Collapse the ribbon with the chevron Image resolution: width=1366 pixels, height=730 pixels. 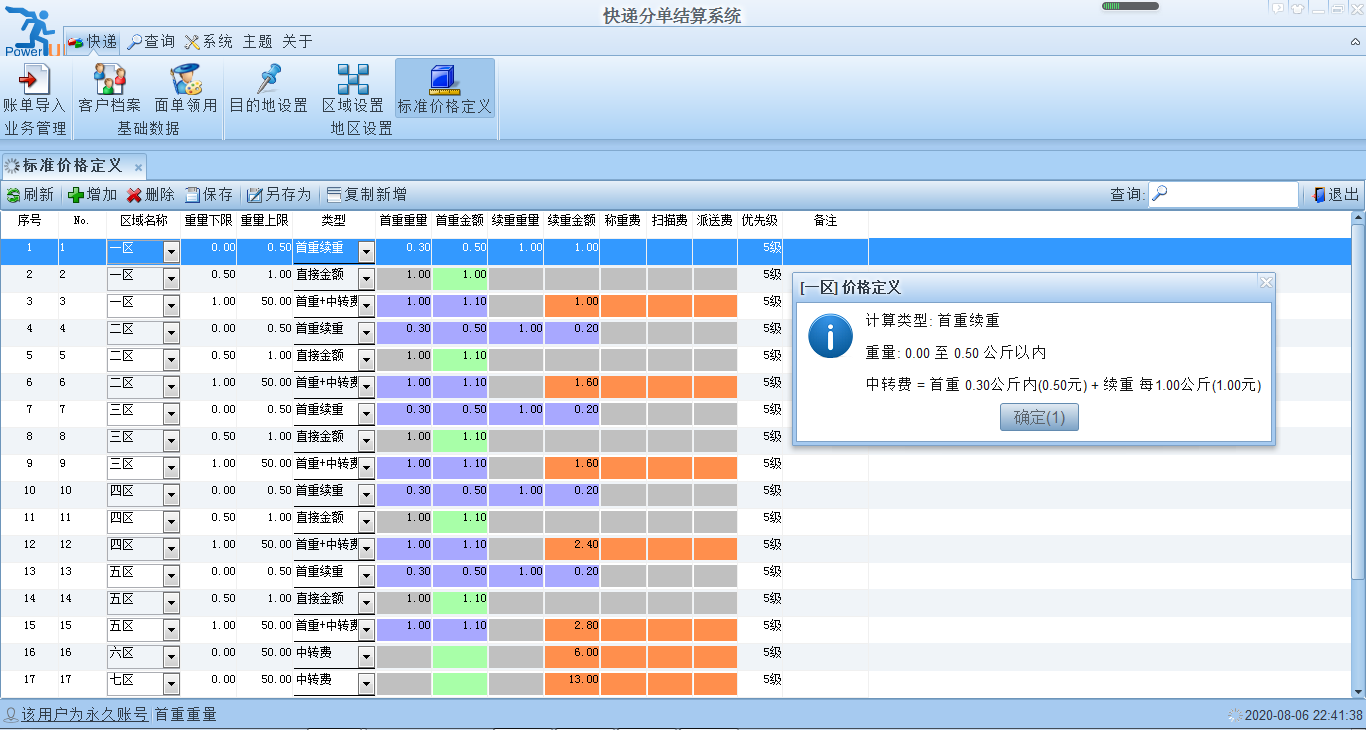1355,42
